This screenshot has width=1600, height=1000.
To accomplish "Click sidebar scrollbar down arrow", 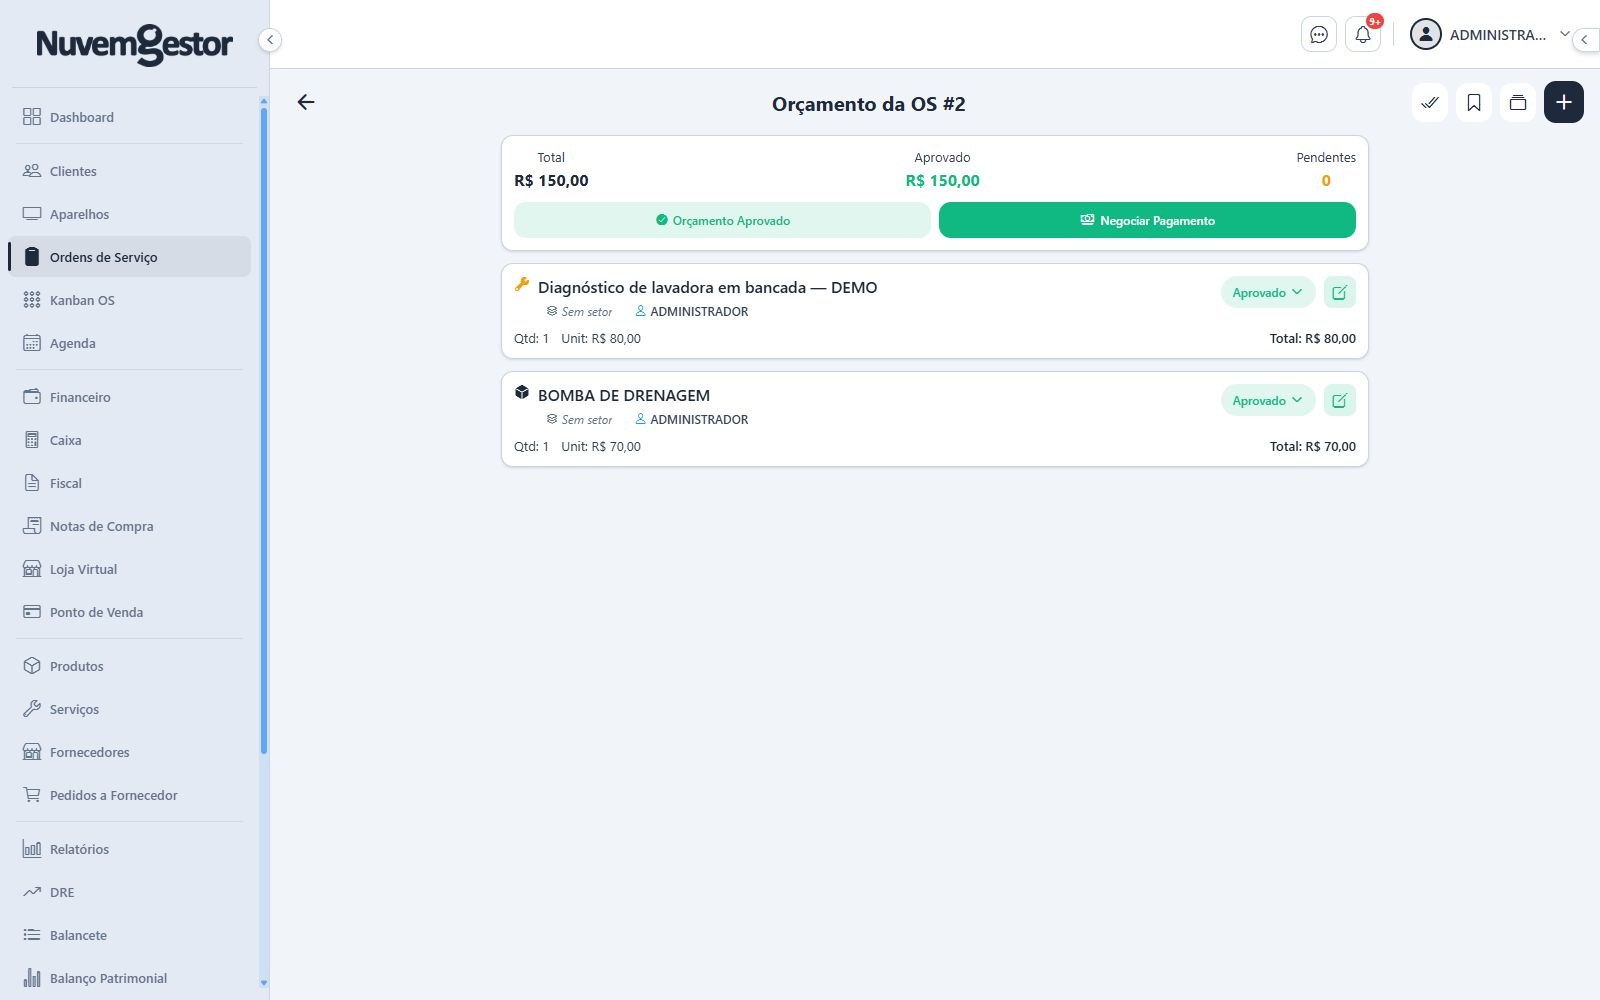I will (x=264, y=983).
